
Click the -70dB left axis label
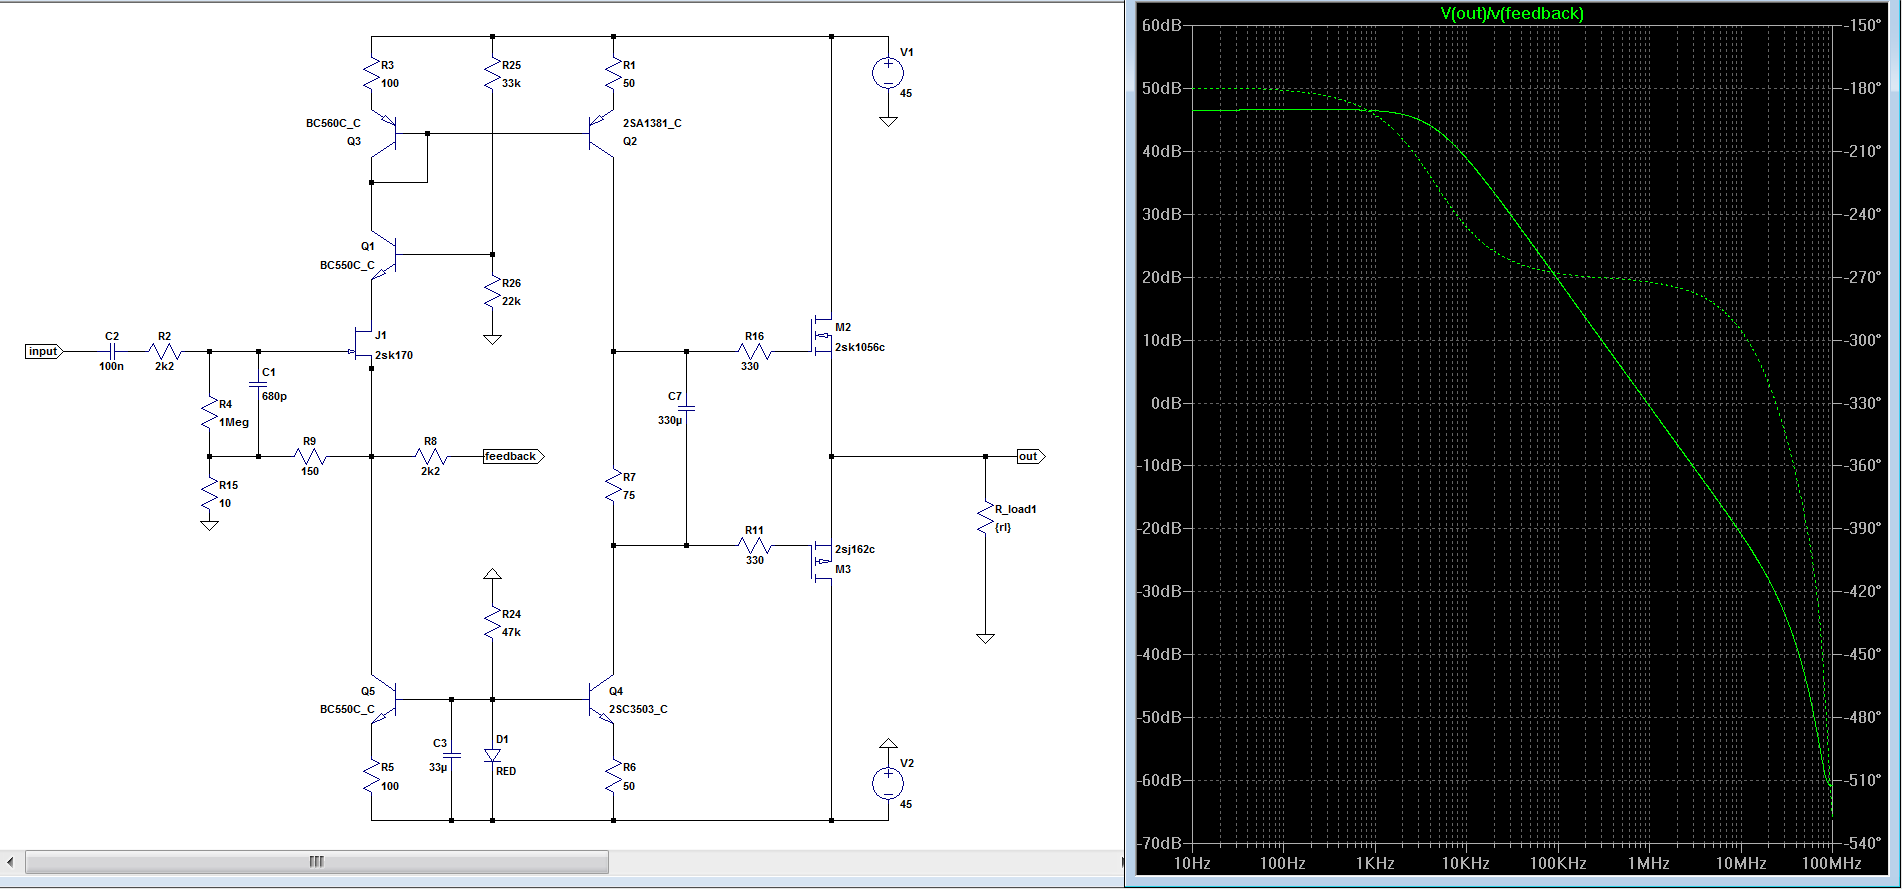[1159, 843]
